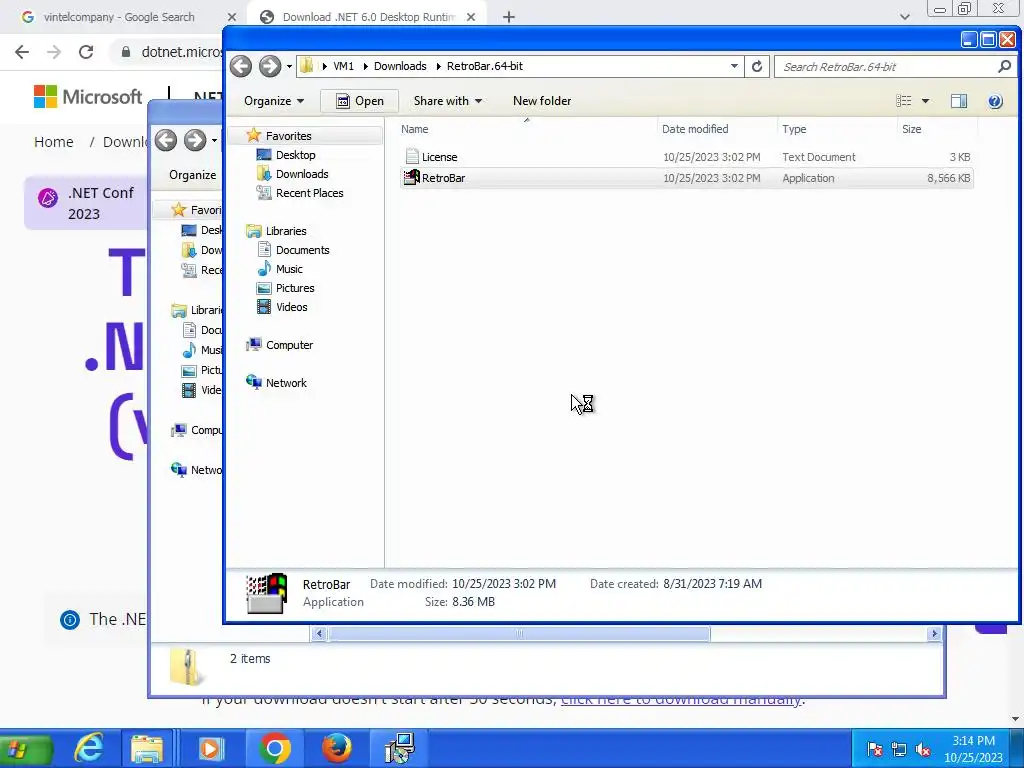
Task: Close the vintelcompany Google Search tab
Action: [x=232, y=17]
